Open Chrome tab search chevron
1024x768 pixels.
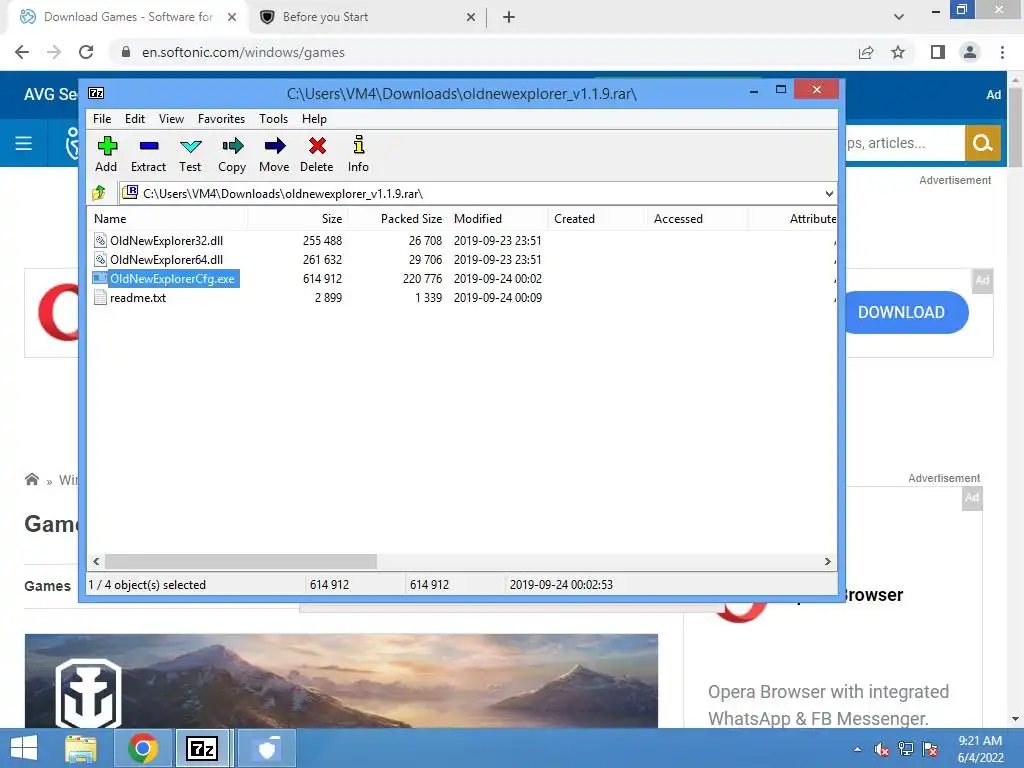point(899,17)
